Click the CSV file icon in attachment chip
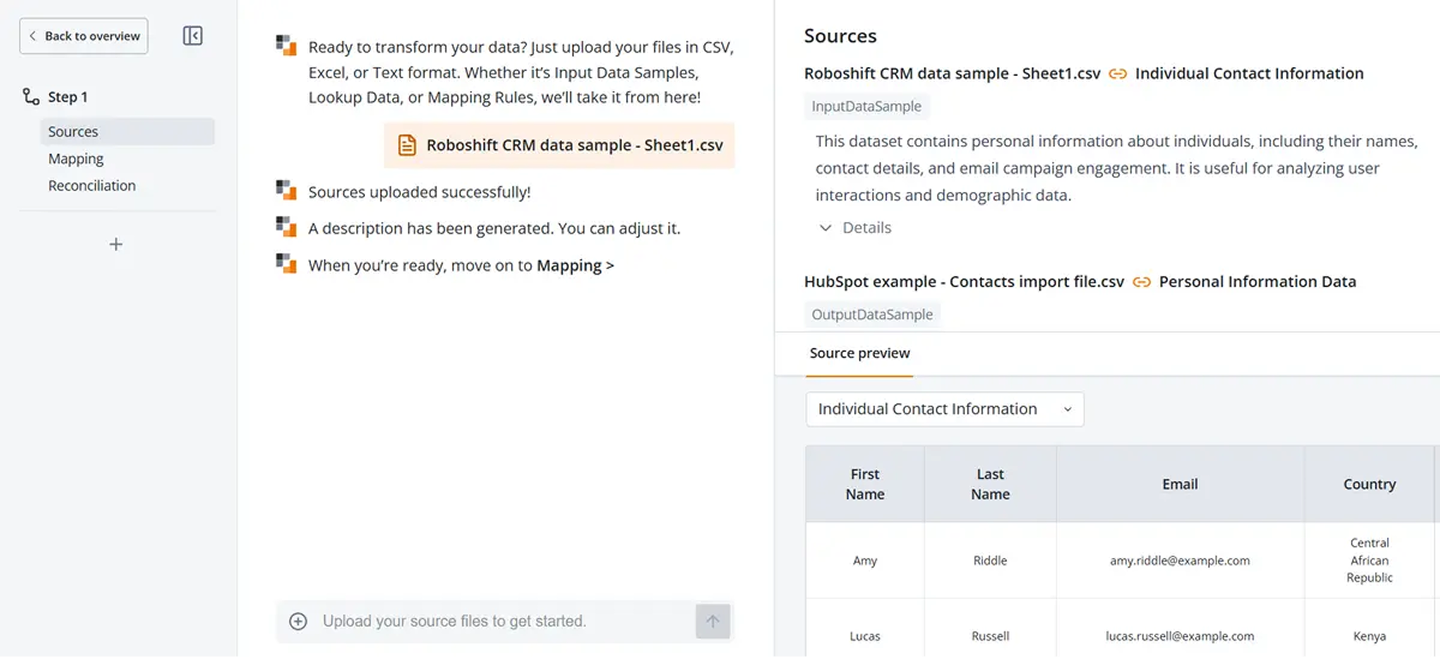The height and width of the screenshot is (657, 1440). click(x=407, y=145)
